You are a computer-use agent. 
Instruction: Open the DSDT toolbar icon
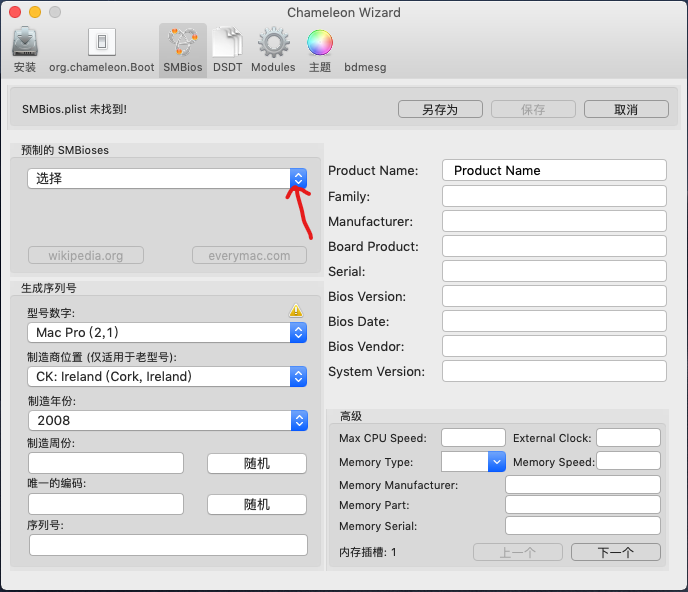point(227,50)
